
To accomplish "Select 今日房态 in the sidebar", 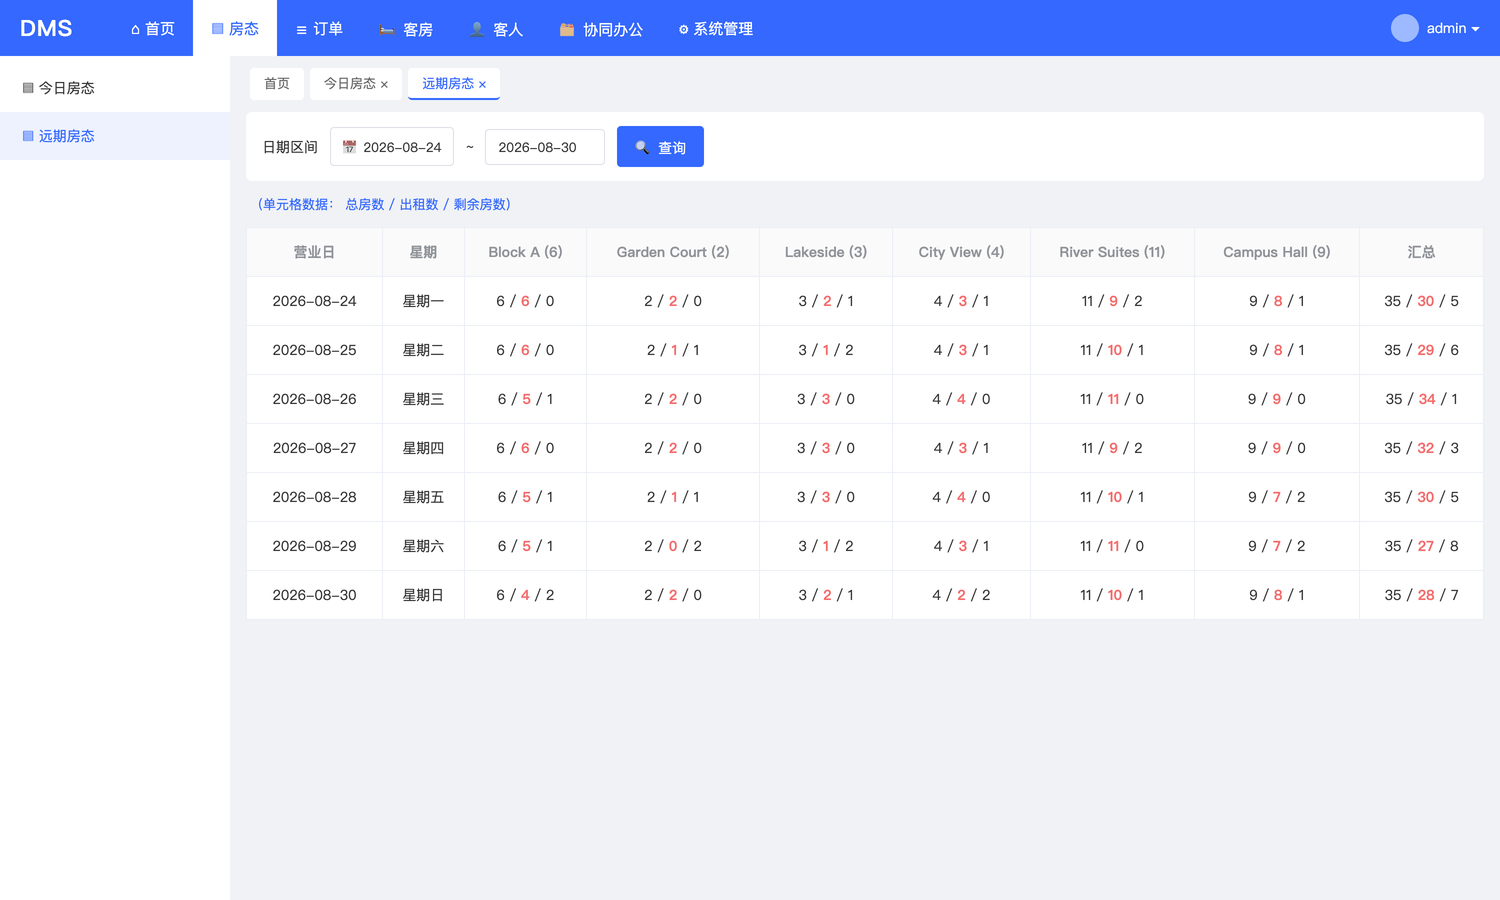I will click(115, 88).
